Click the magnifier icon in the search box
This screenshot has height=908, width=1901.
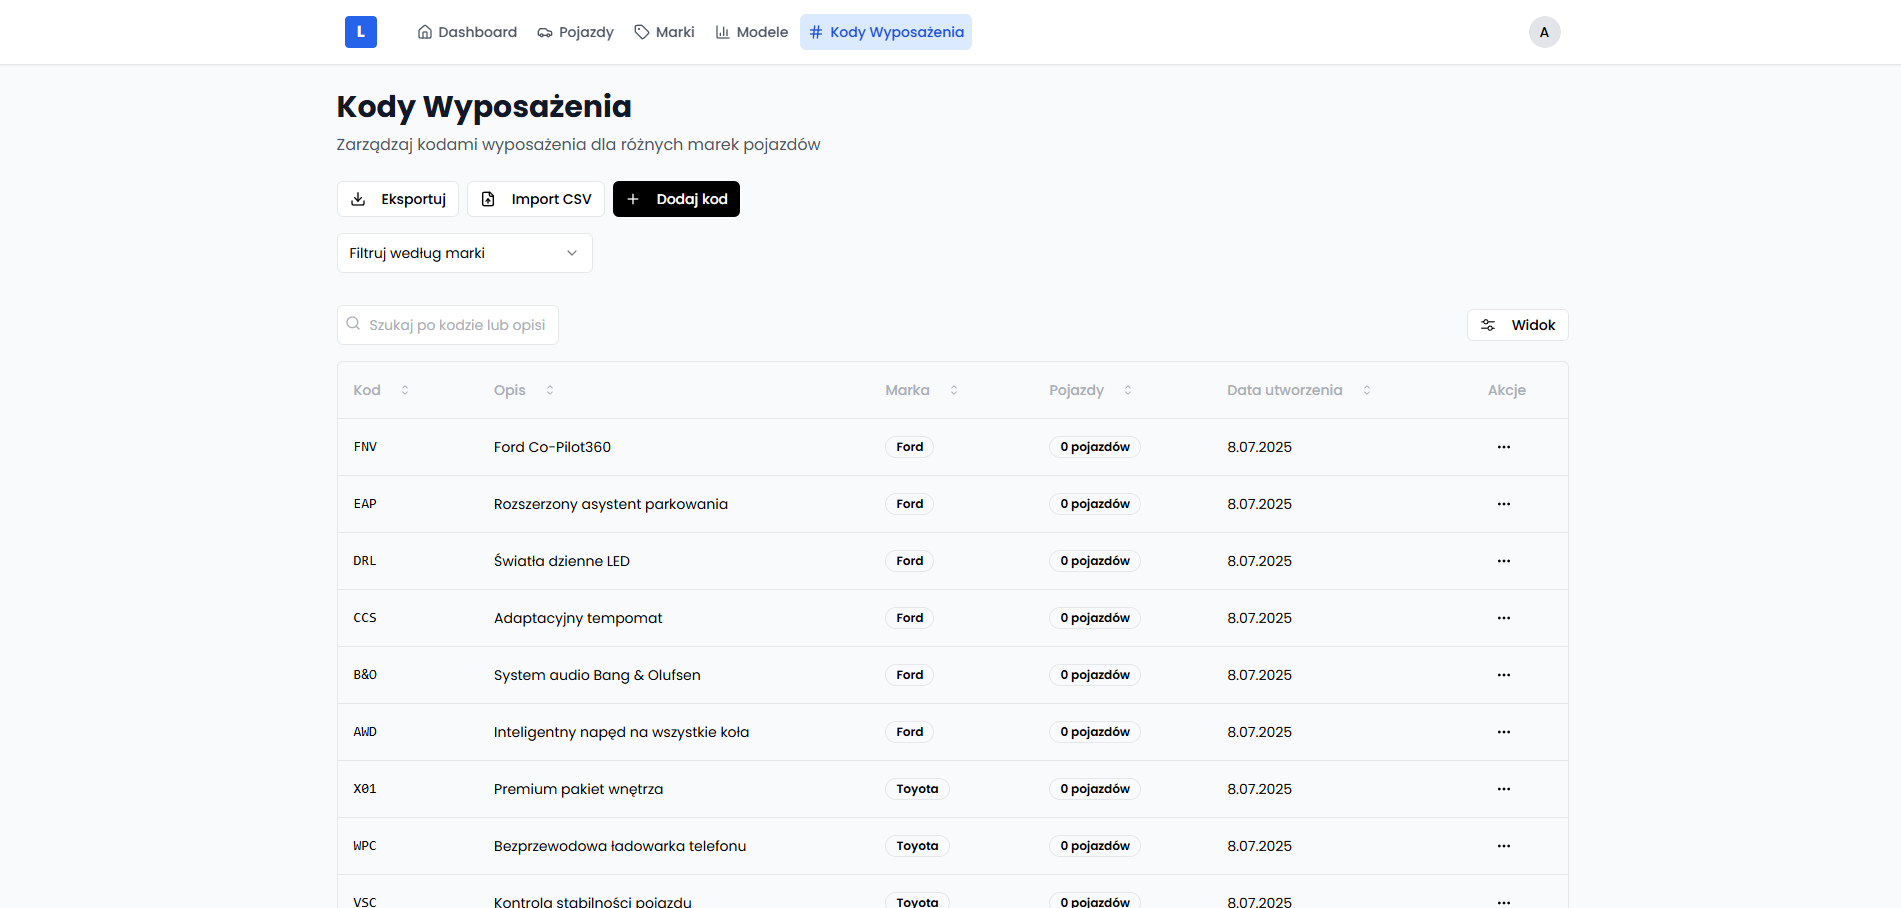354,323
